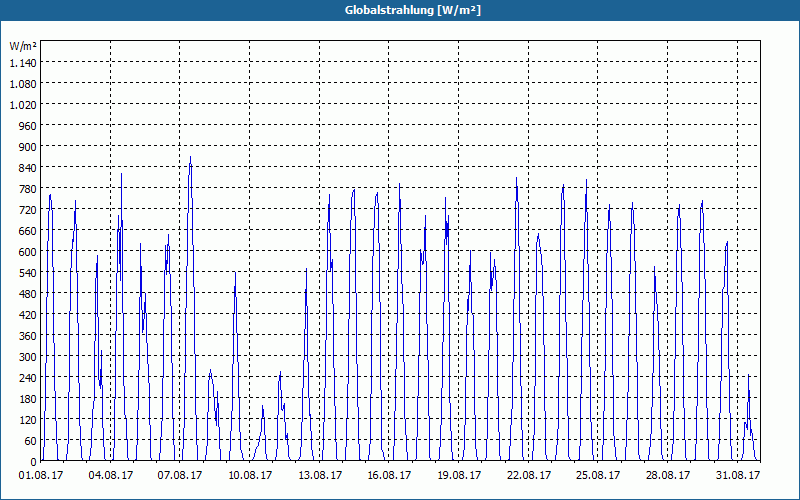The width and height of the screenshot is (800, 500).
Task: Select the 10.08.17 date label
Action: click(250, 476)
